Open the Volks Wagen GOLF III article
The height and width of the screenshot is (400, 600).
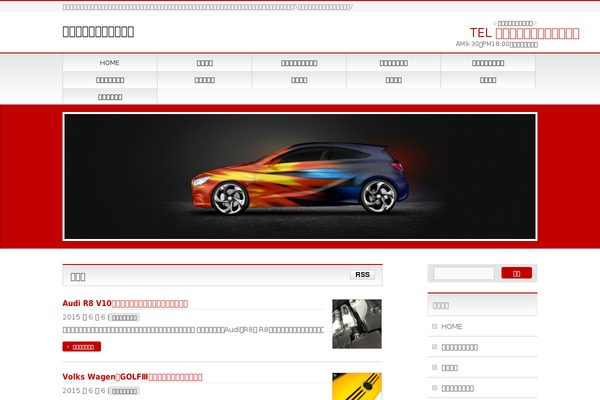coord(132,377)
